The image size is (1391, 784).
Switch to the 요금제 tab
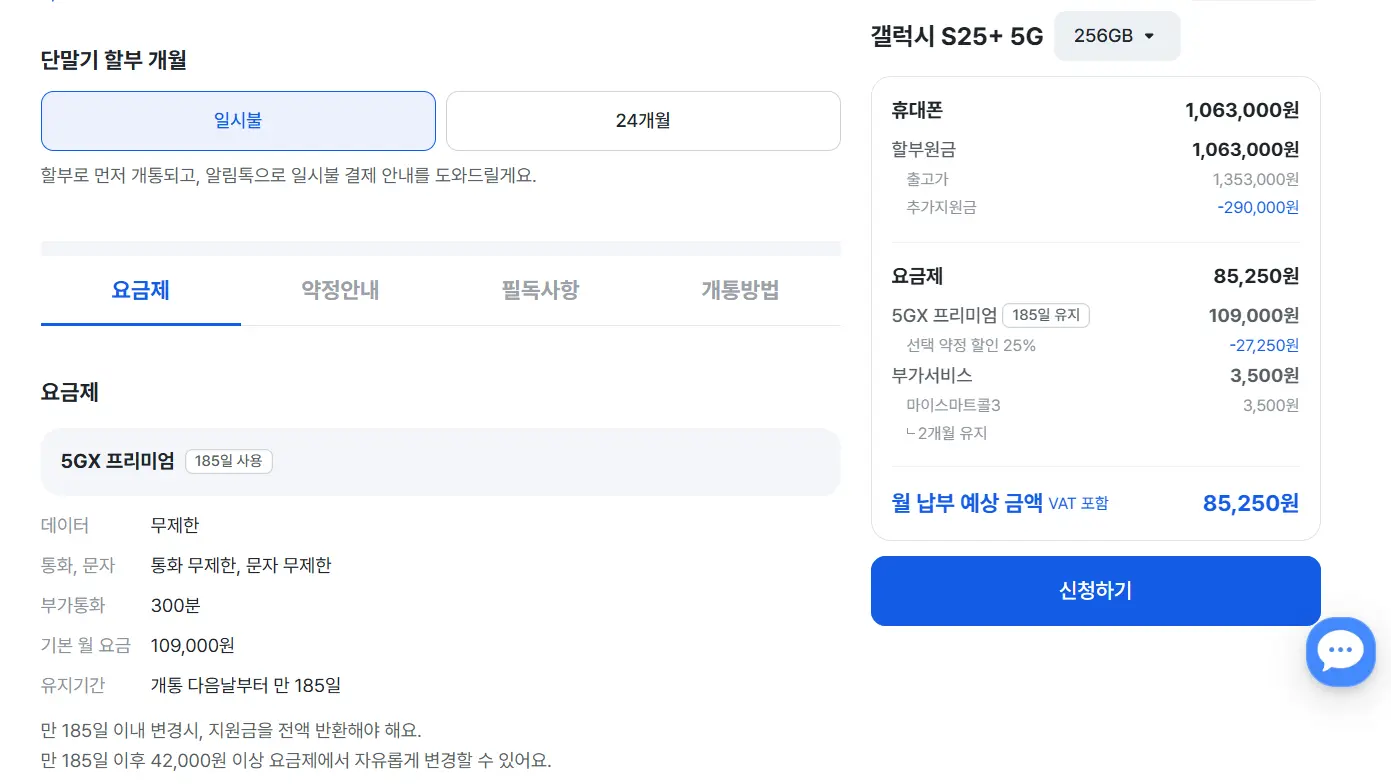coord(141,291)
